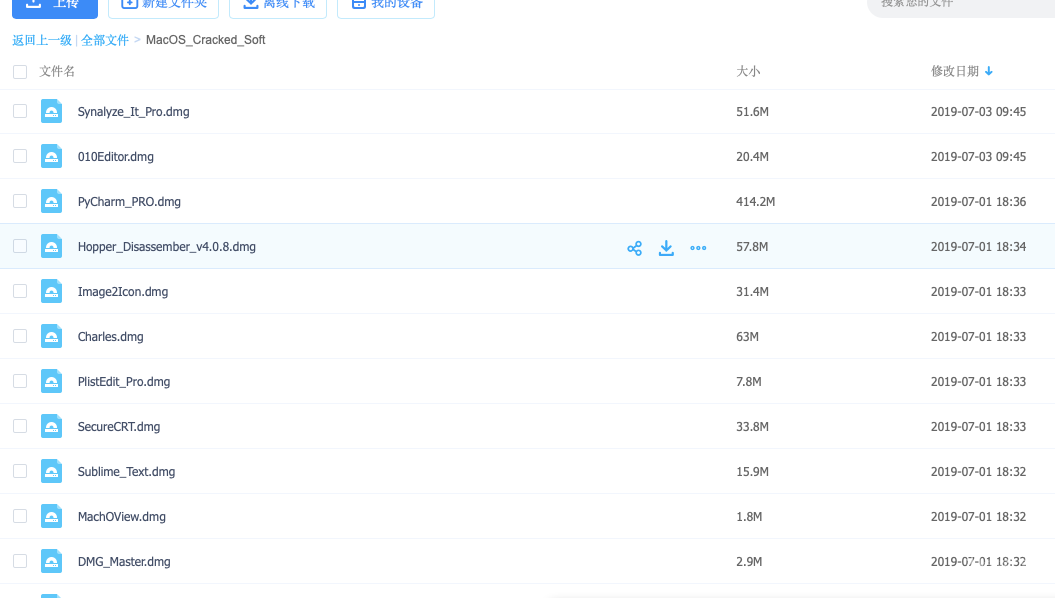Viewport: 1055px width, 598px height.
Task: Download Hopper_Disassember_v4.0.8.dmg via download arrow icon
Action: tap(666, 248)
